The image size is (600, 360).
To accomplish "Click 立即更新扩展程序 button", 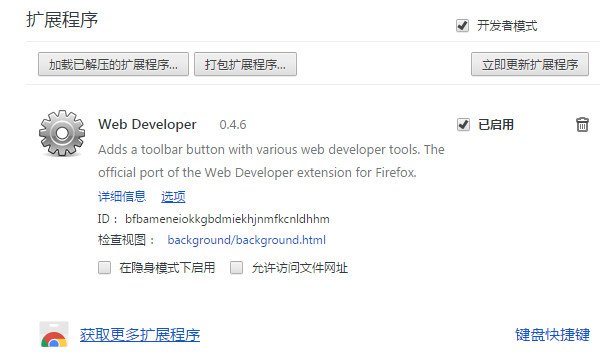I will click(530, 64).
